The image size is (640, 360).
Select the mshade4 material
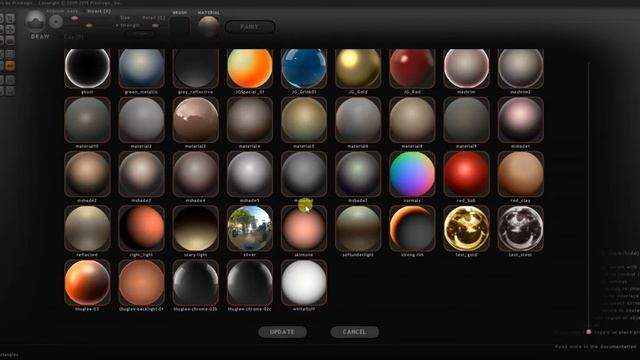click(196, 174)
